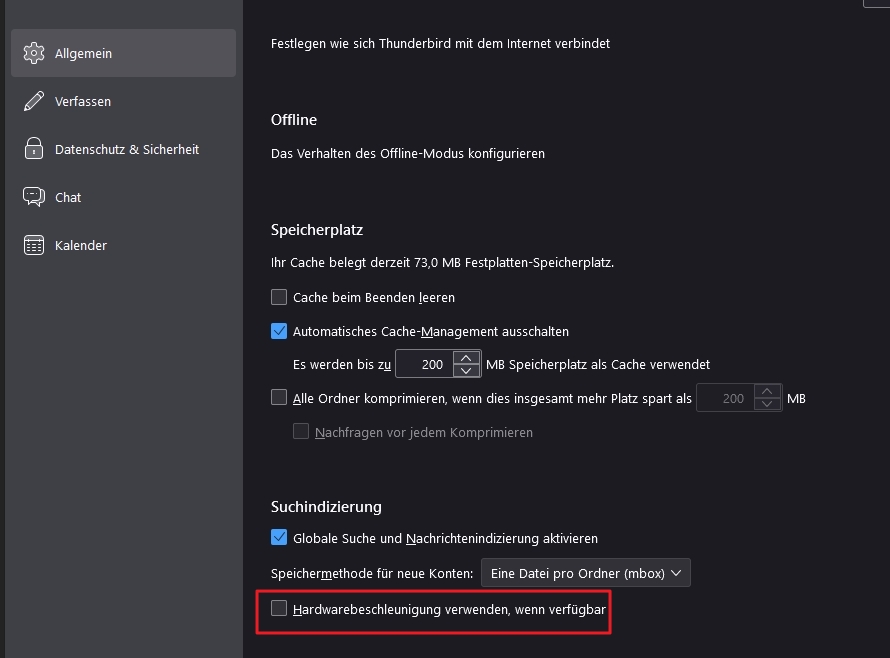Image resolution: width=890 pixels, height=658 pixels.
Task: Decrease cache size with down arrow
Action: click(466, 371)
